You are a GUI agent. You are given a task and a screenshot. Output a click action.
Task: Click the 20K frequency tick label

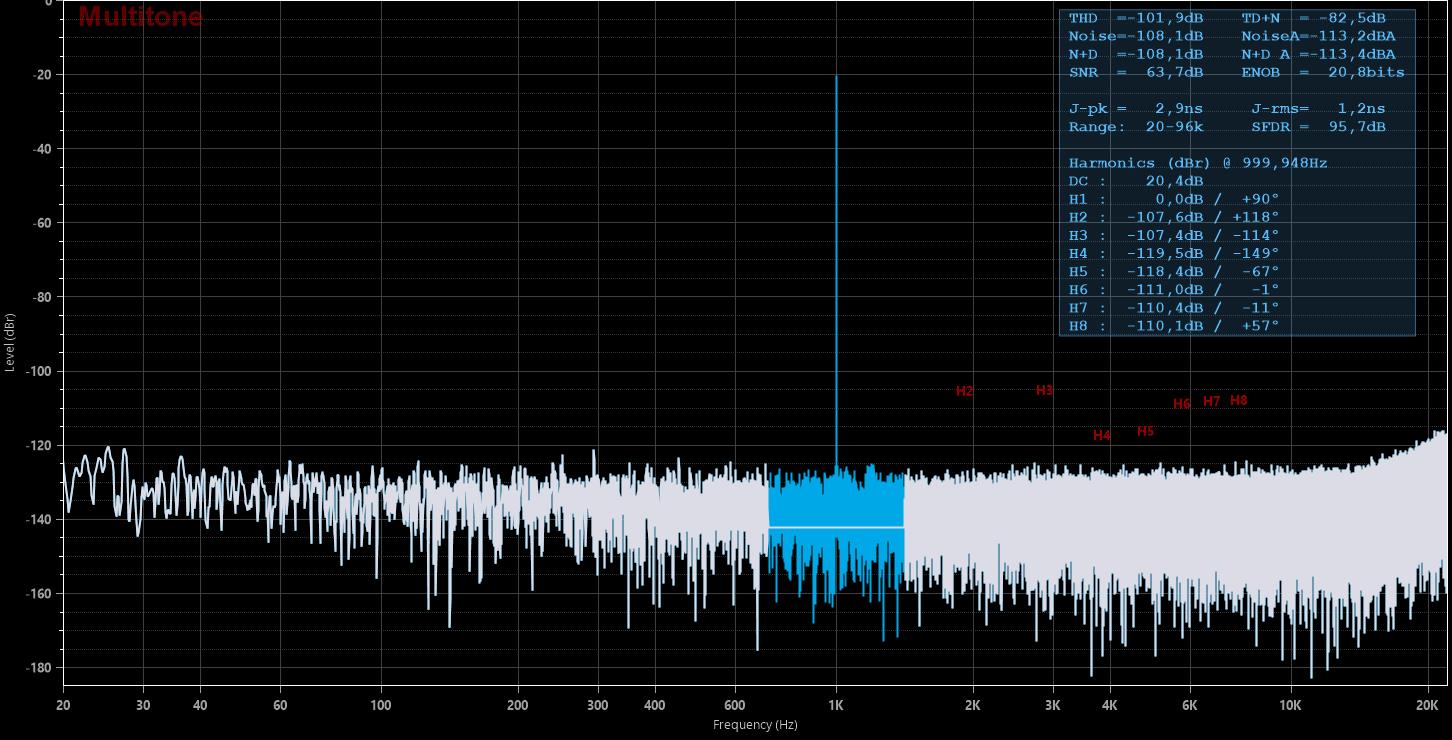click(1427, 705)
